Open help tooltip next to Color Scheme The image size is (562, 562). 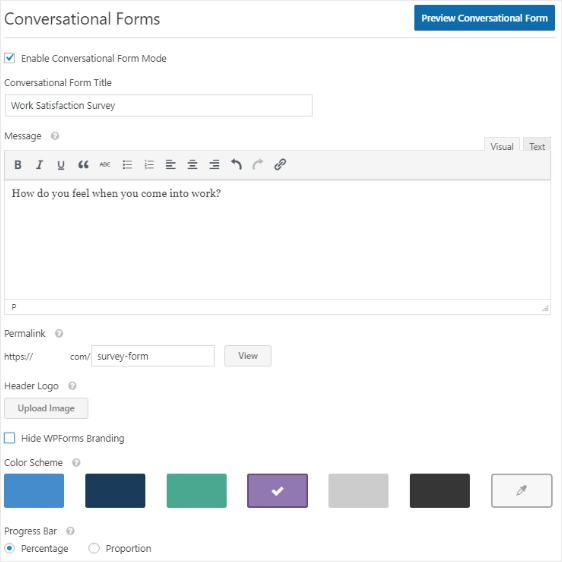coord(76,463)
